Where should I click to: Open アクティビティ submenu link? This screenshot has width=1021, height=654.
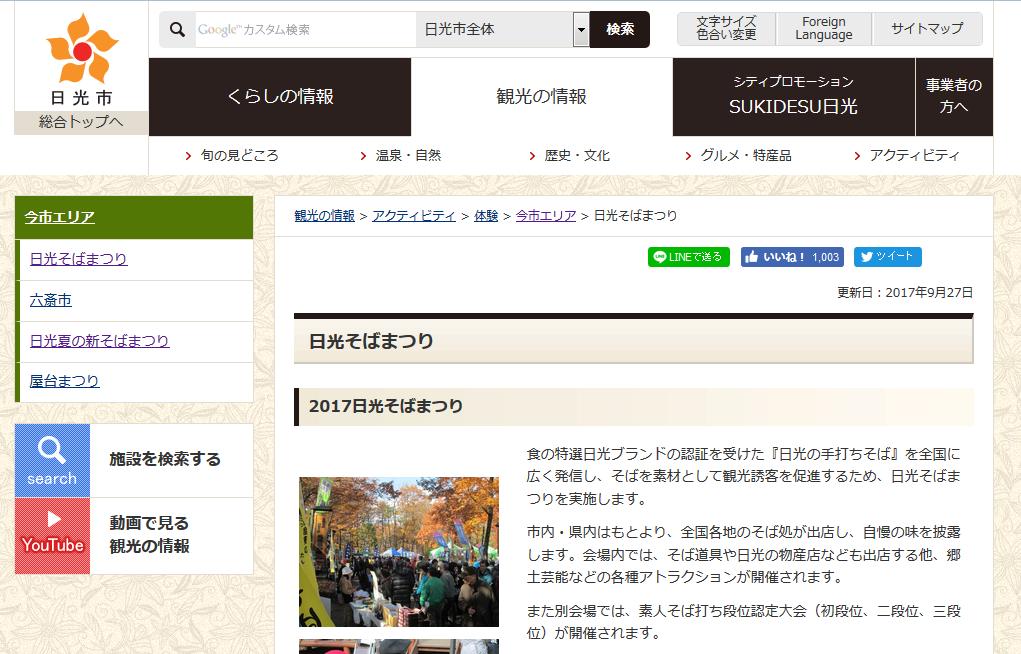(x=914, y=156)
